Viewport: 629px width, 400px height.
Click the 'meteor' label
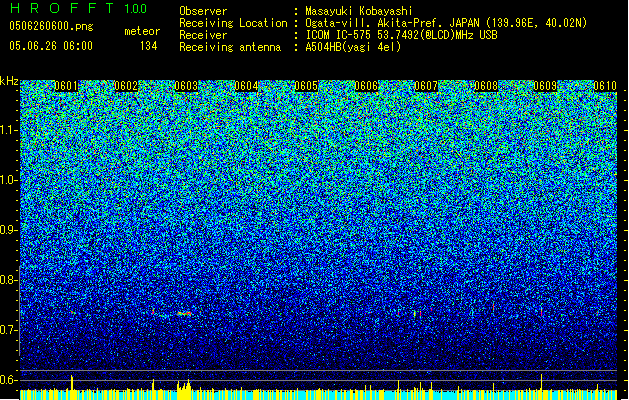point(142,31)
